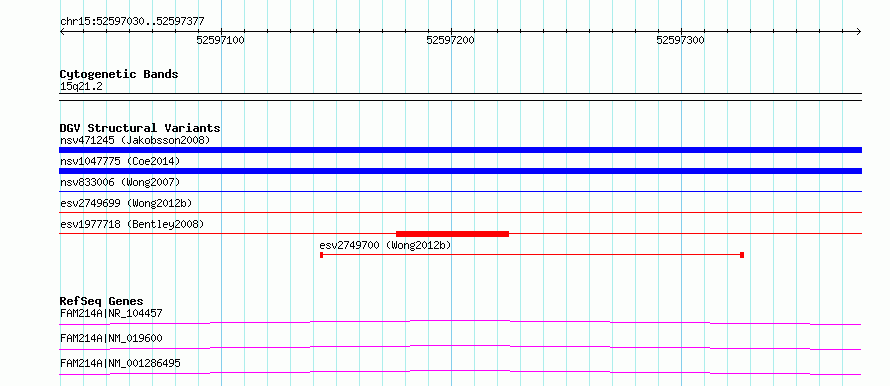Screen dimensions: 890x386
Task: Click the right end marker of esv2749700
Action: 742,255
